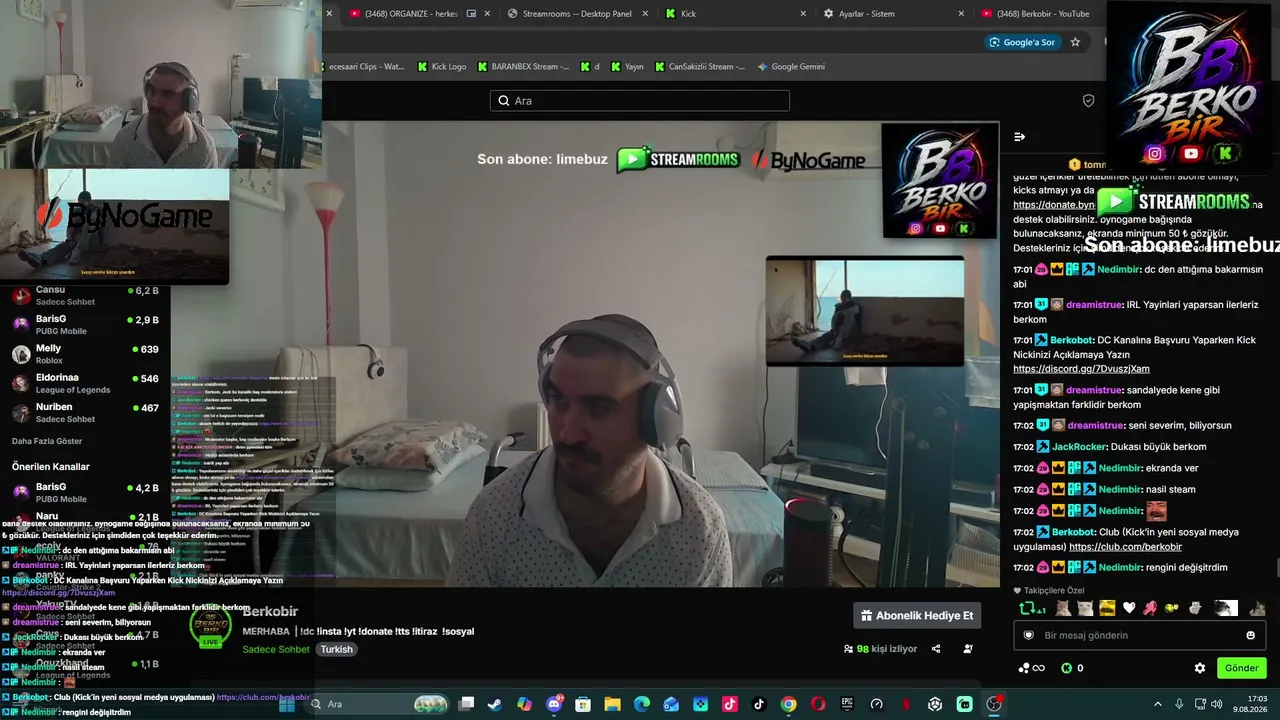Select the Kick browser tab

point(735,14)
